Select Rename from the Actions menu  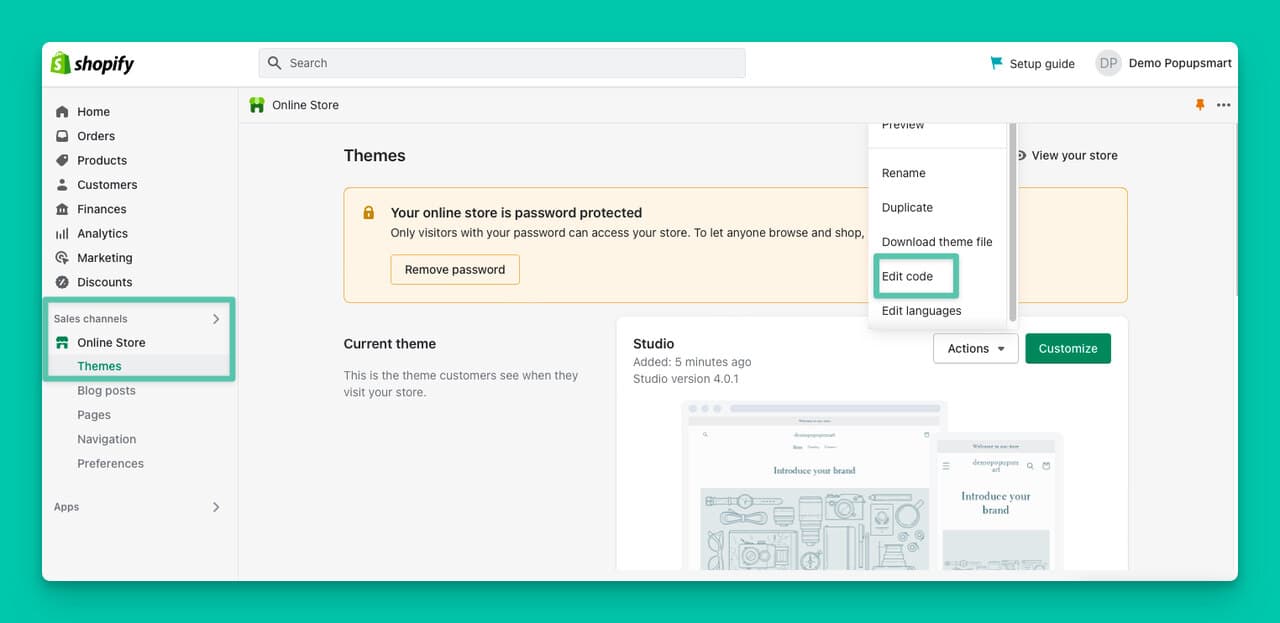tap(904, 173)
